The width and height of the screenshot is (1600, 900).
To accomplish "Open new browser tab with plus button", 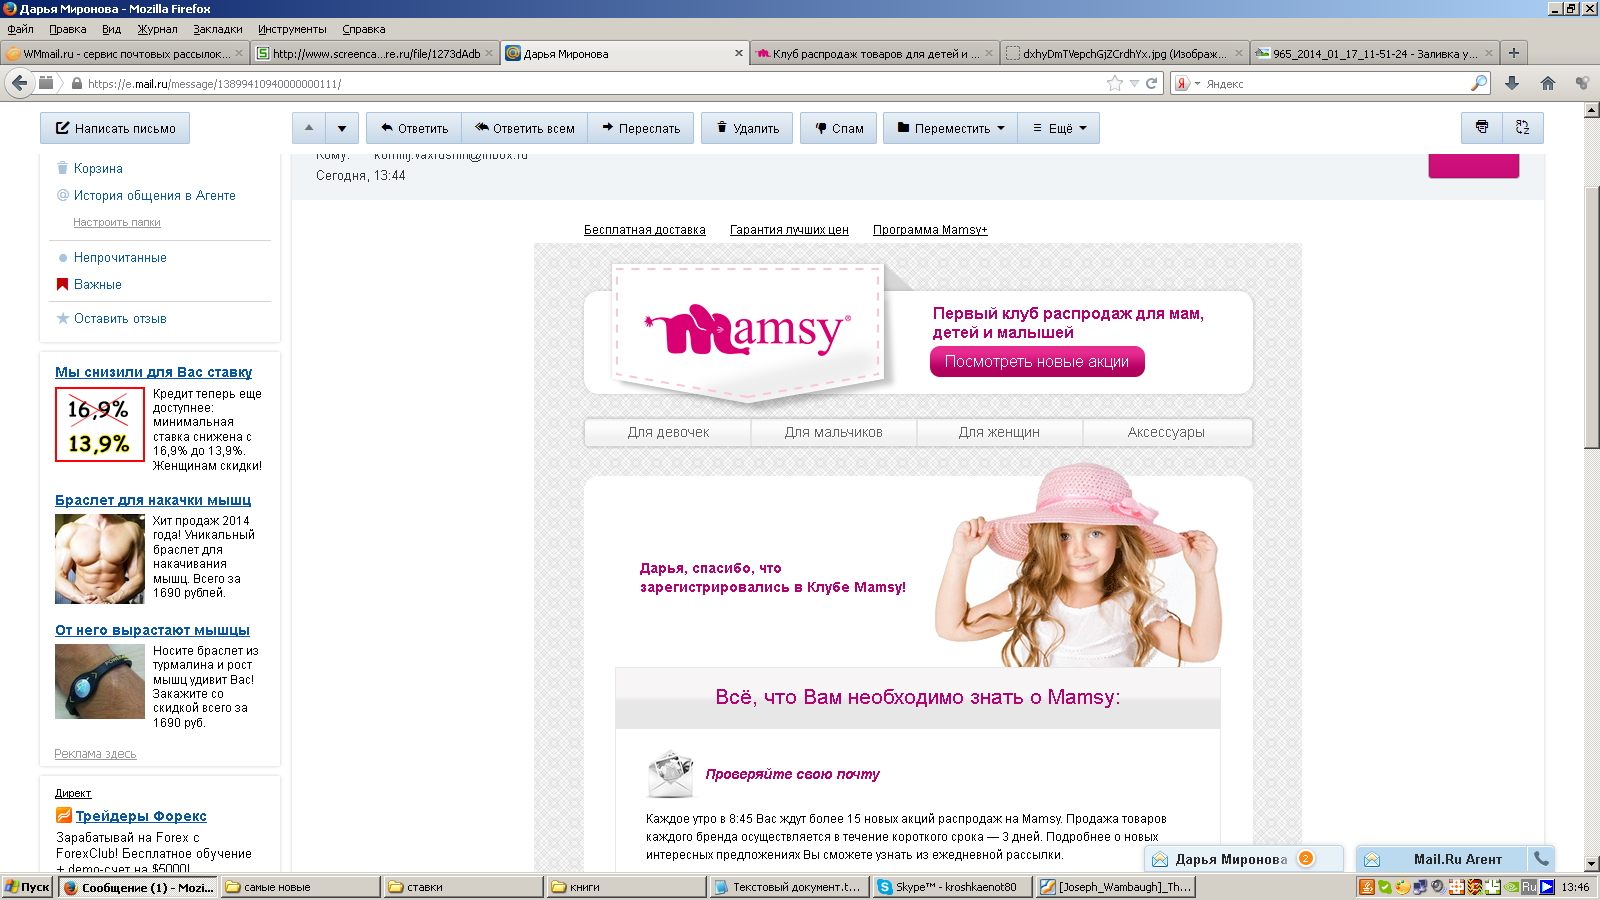I will point(1514,53).
